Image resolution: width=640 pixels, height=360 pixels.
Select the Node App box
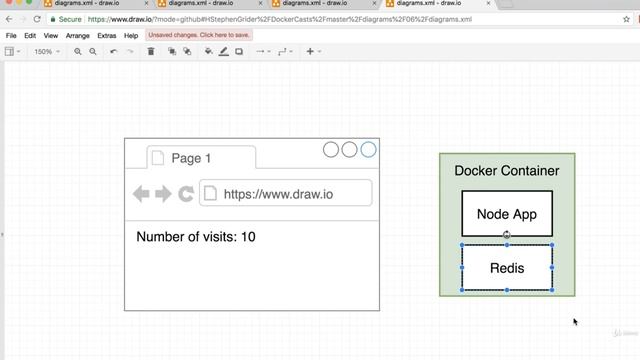(507, 213)
